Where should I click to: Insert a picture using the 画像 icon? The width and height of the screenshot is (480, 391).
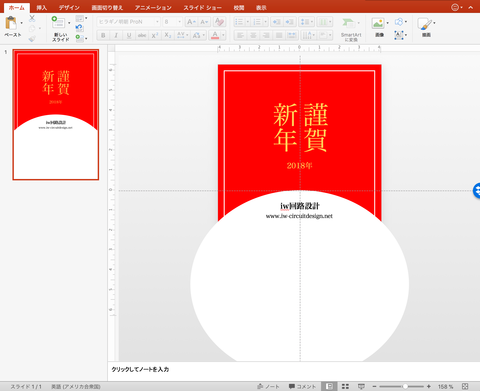pos(378,23)
